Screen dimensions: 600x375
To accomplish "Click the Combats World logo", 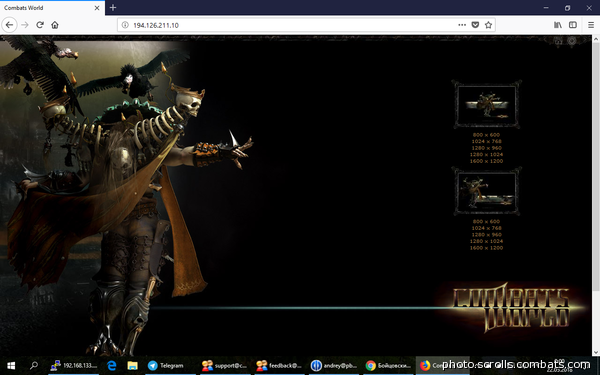I will pyautogui.click(x=511, y=308).
